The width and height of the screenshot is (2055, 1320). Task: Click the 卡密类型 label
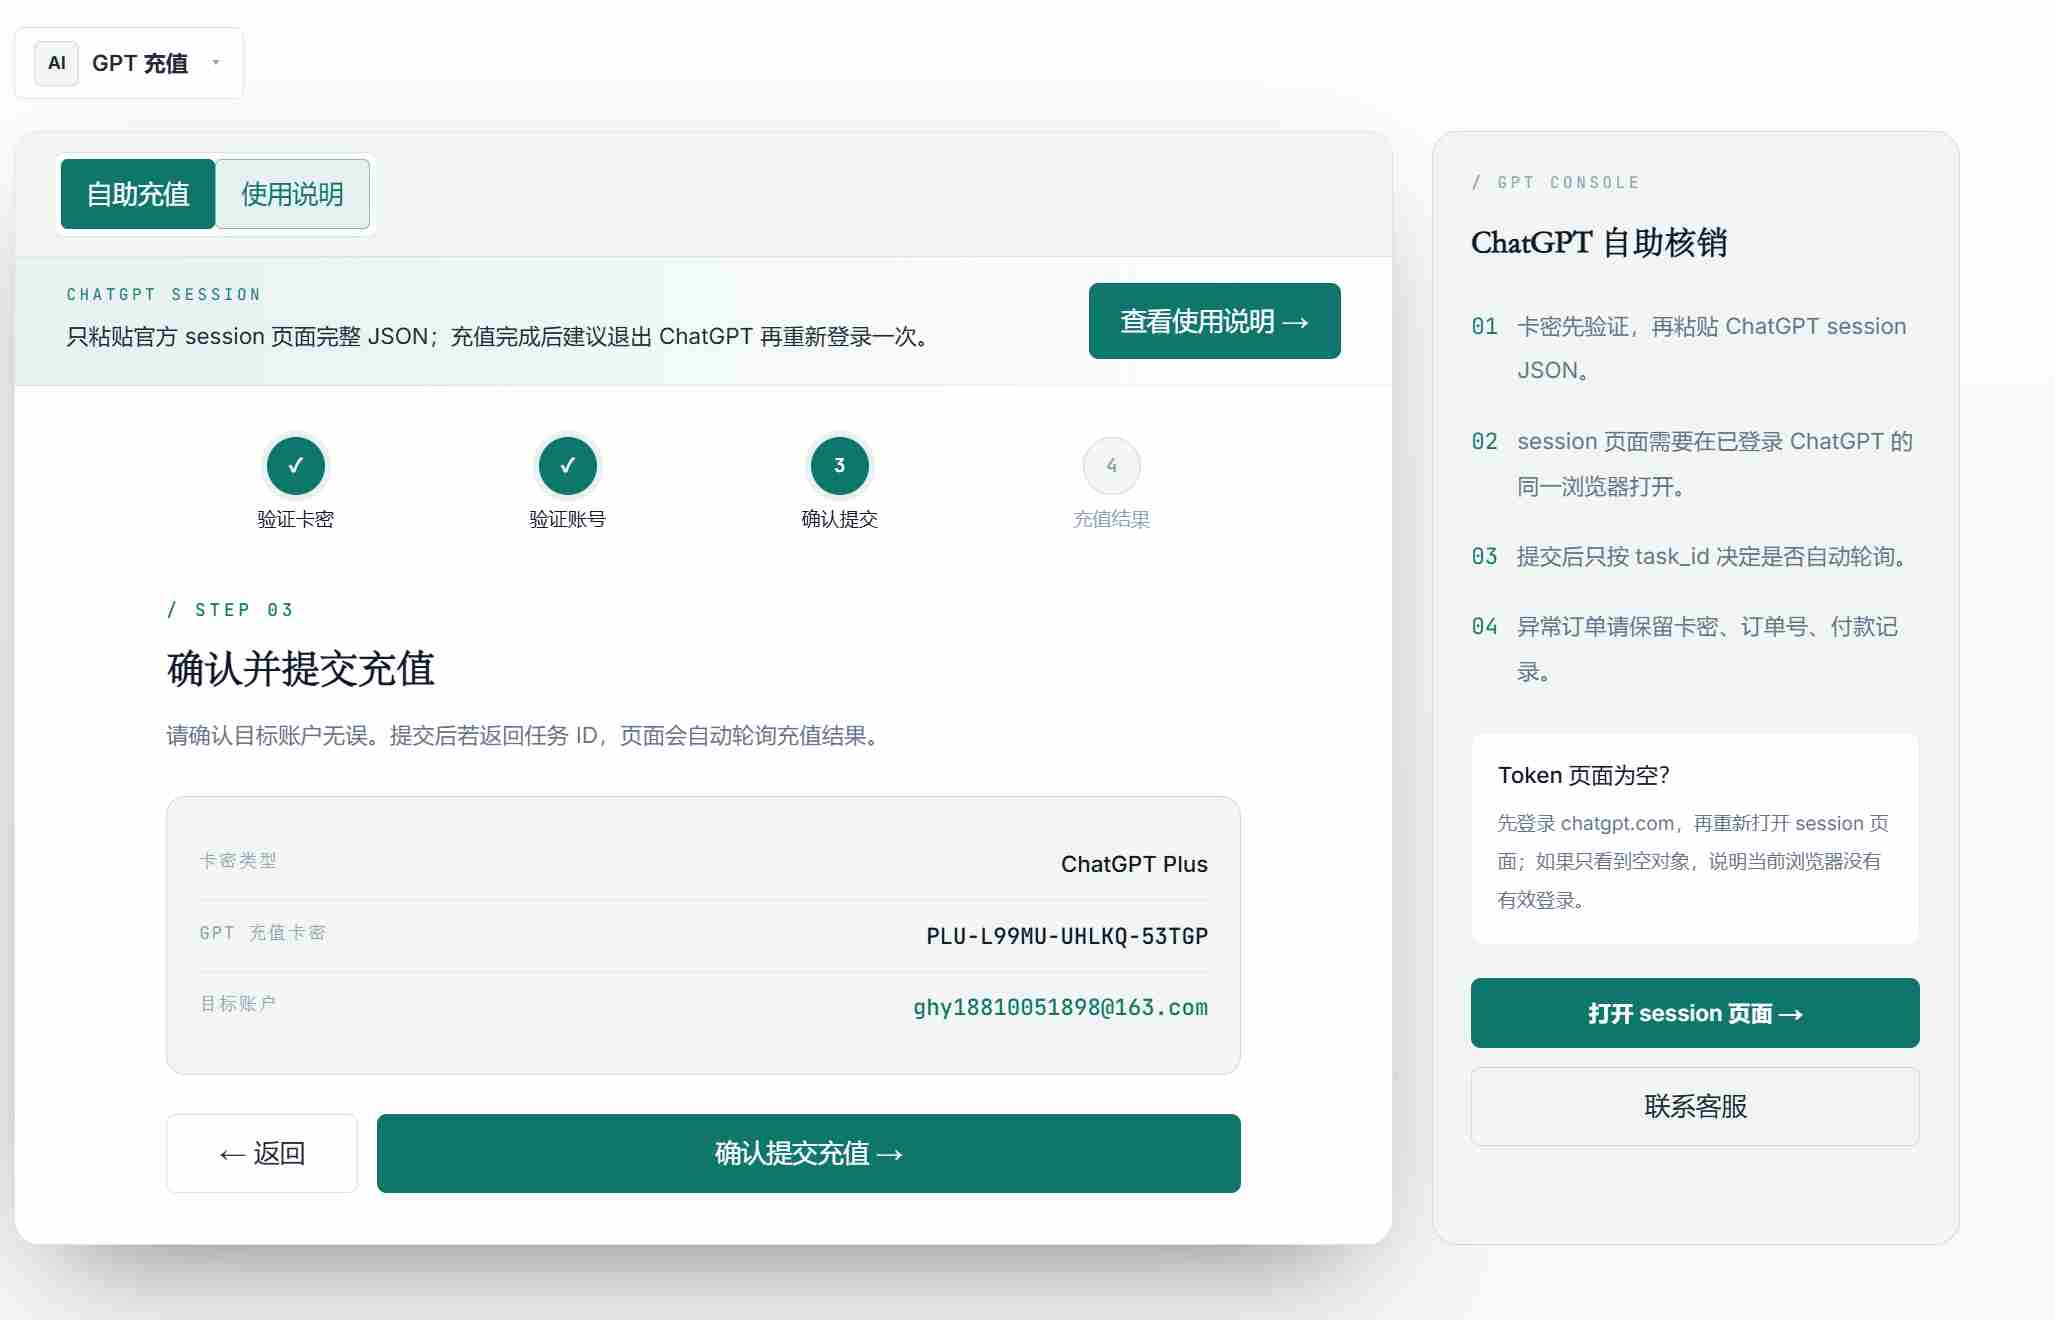pos(238,860)
